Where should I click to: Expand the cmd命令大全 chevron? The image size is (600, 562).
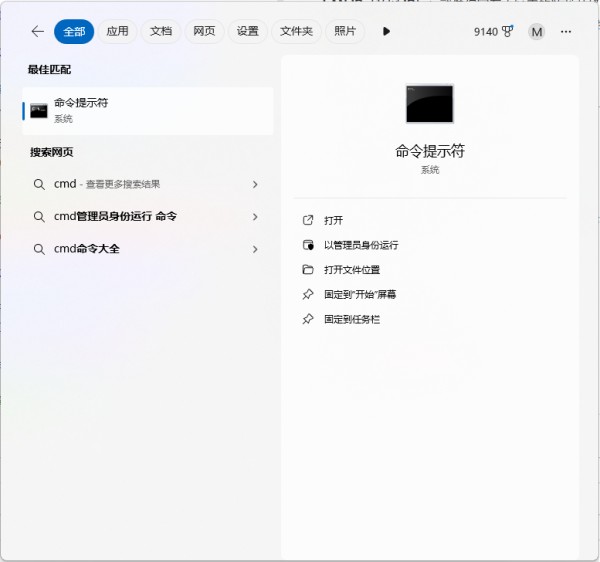coord(255,249)
